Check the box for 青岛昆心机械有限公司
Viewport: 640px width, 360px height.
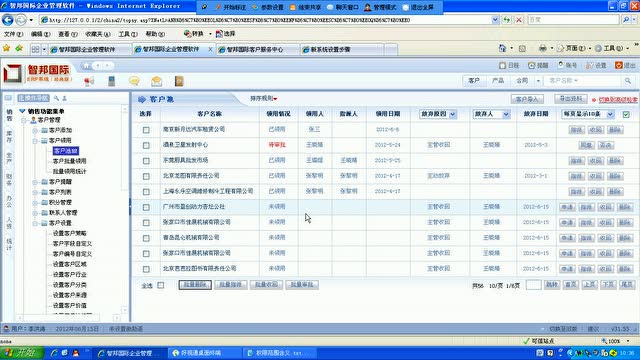point(146,238)
